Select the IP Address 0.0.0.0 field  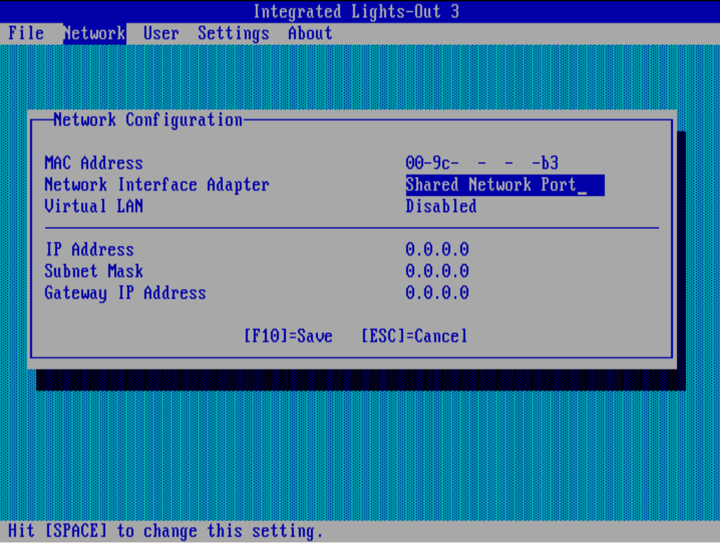click(437, 250)
